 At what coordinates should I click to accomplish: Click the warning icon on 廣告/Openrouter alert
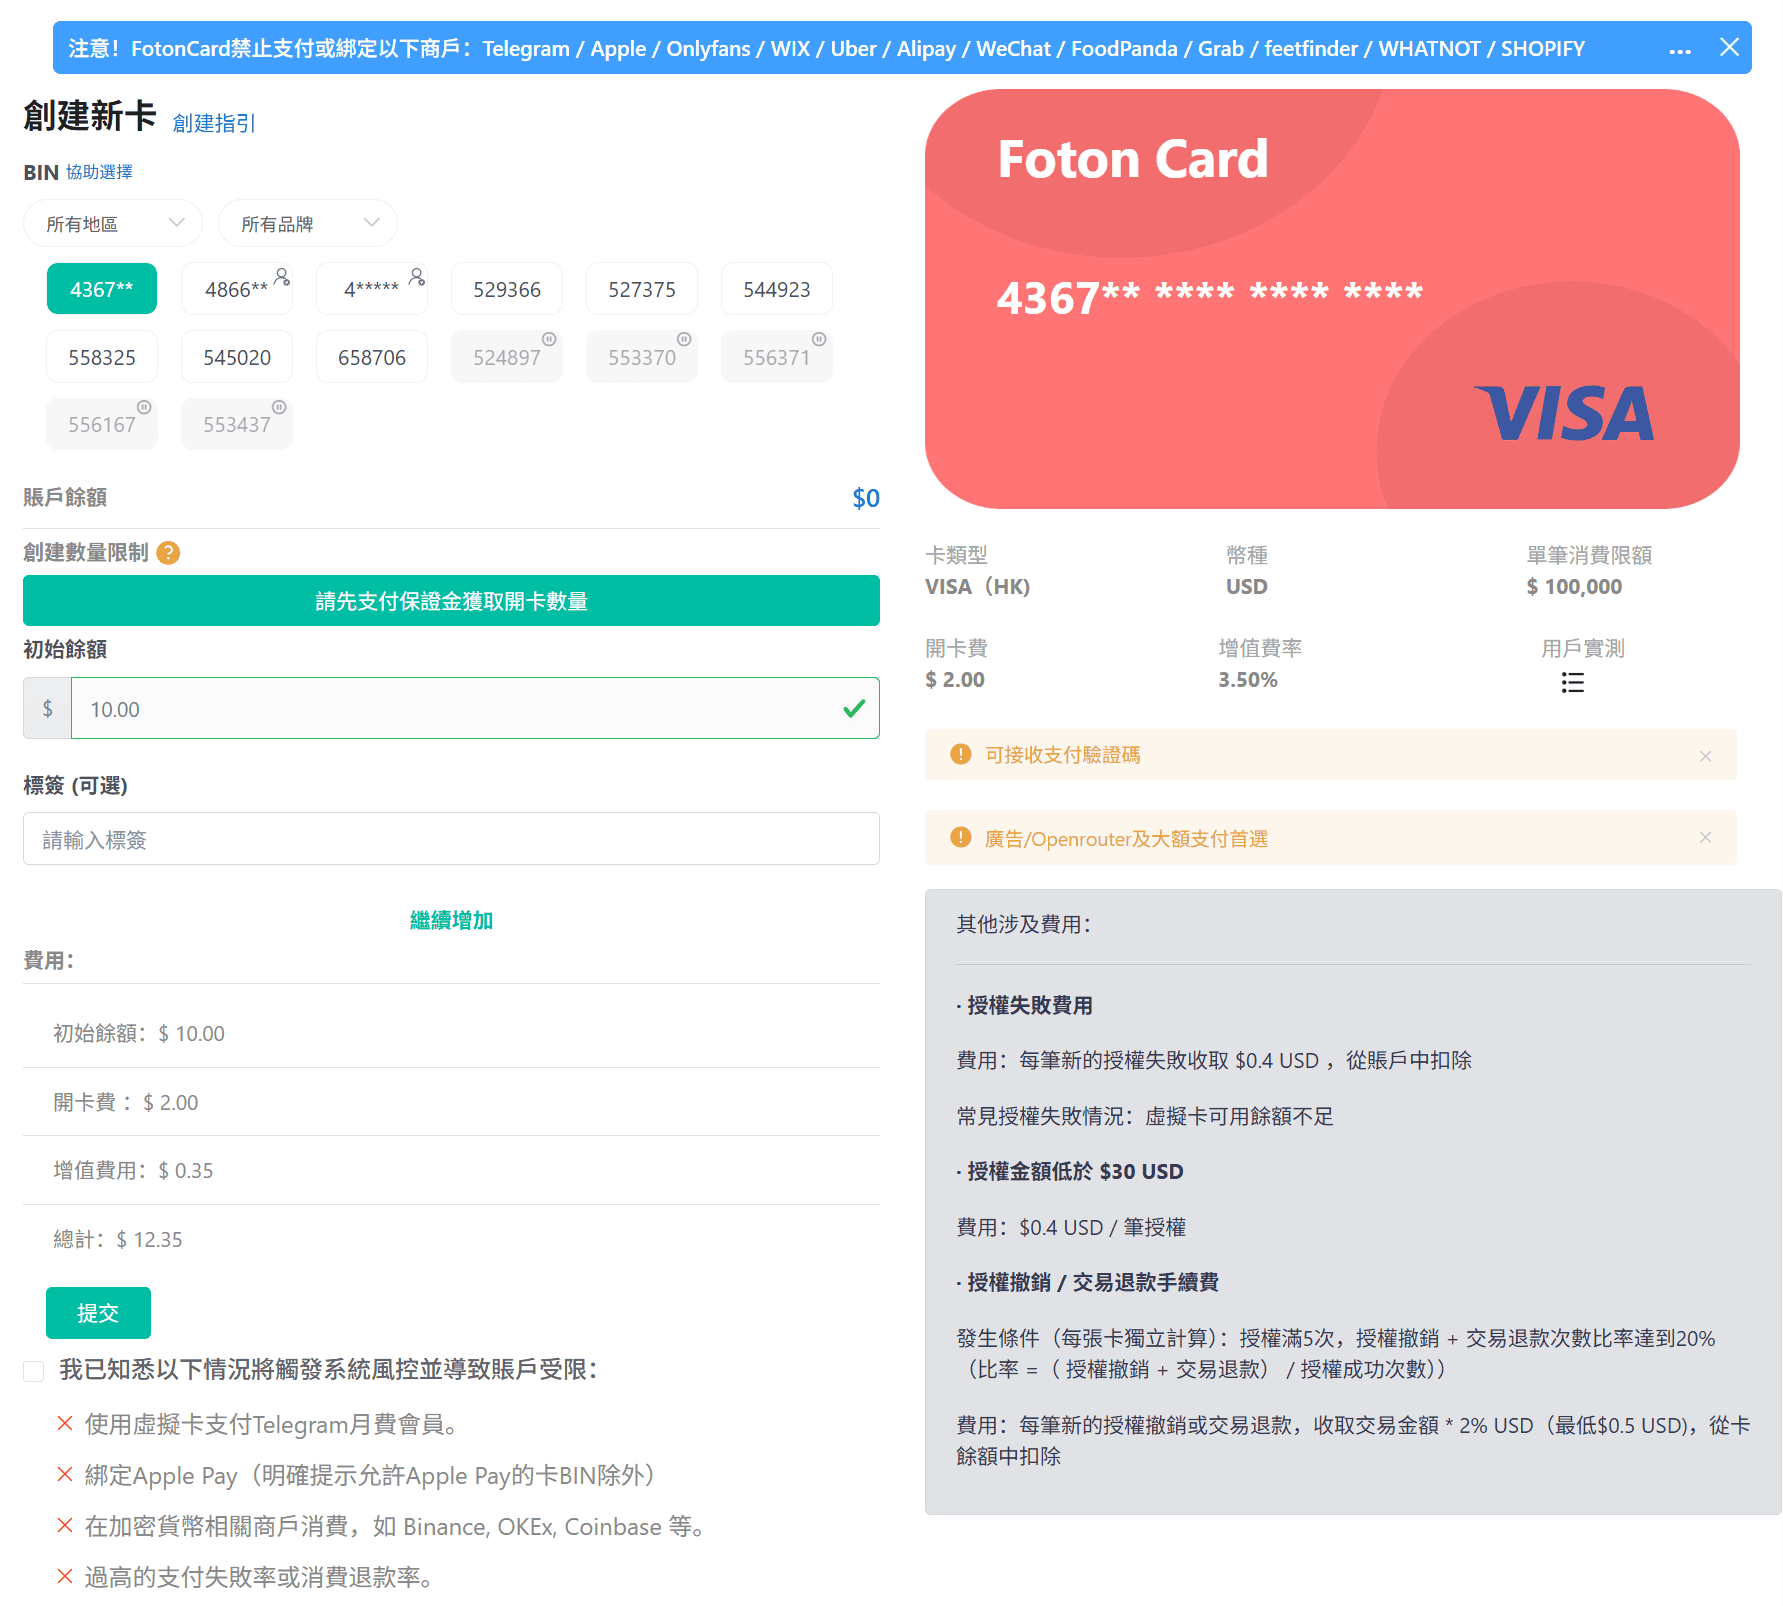click(961, 837)
